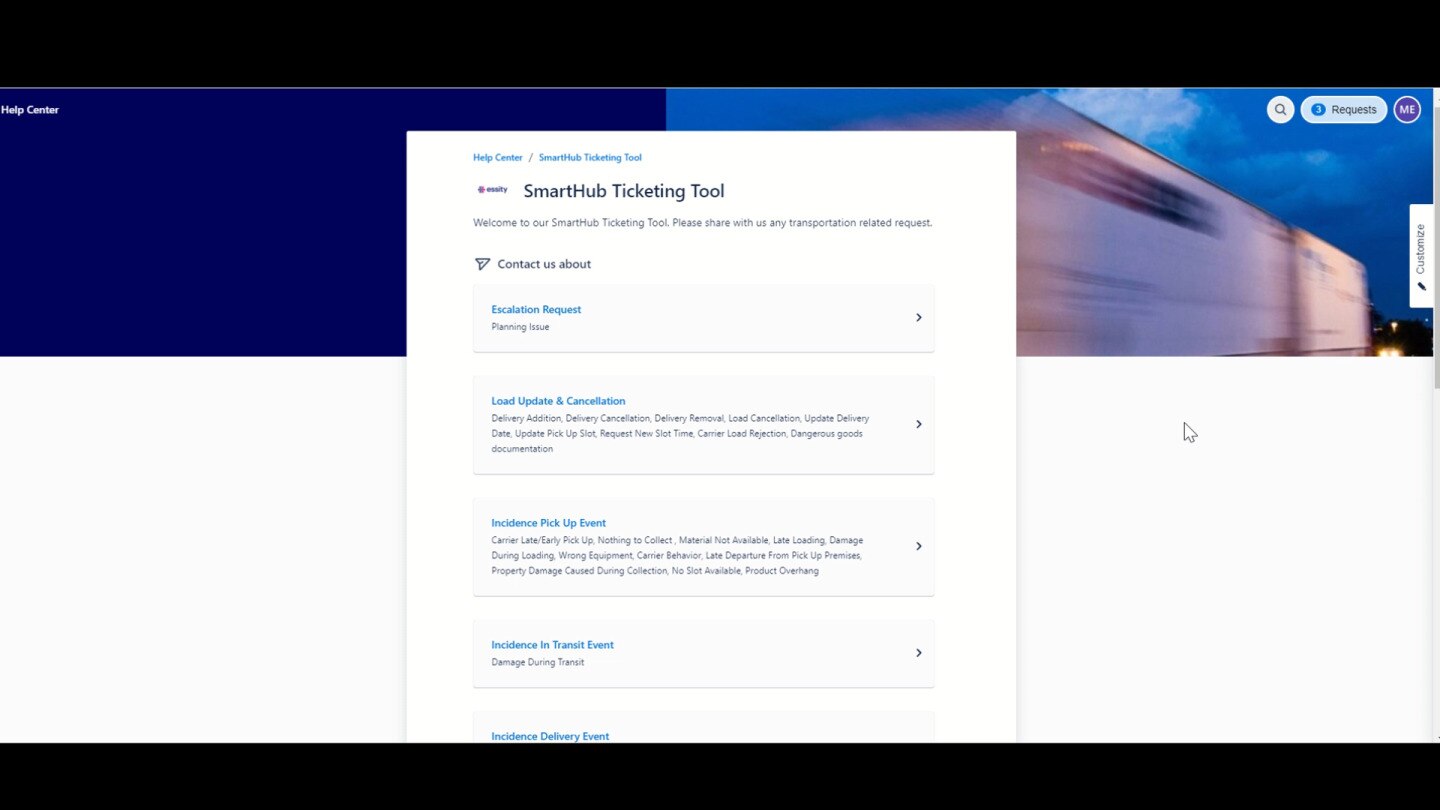Open the ME profile avatar
Viewport: 1440px width, 810px height.
[1407, 109]
